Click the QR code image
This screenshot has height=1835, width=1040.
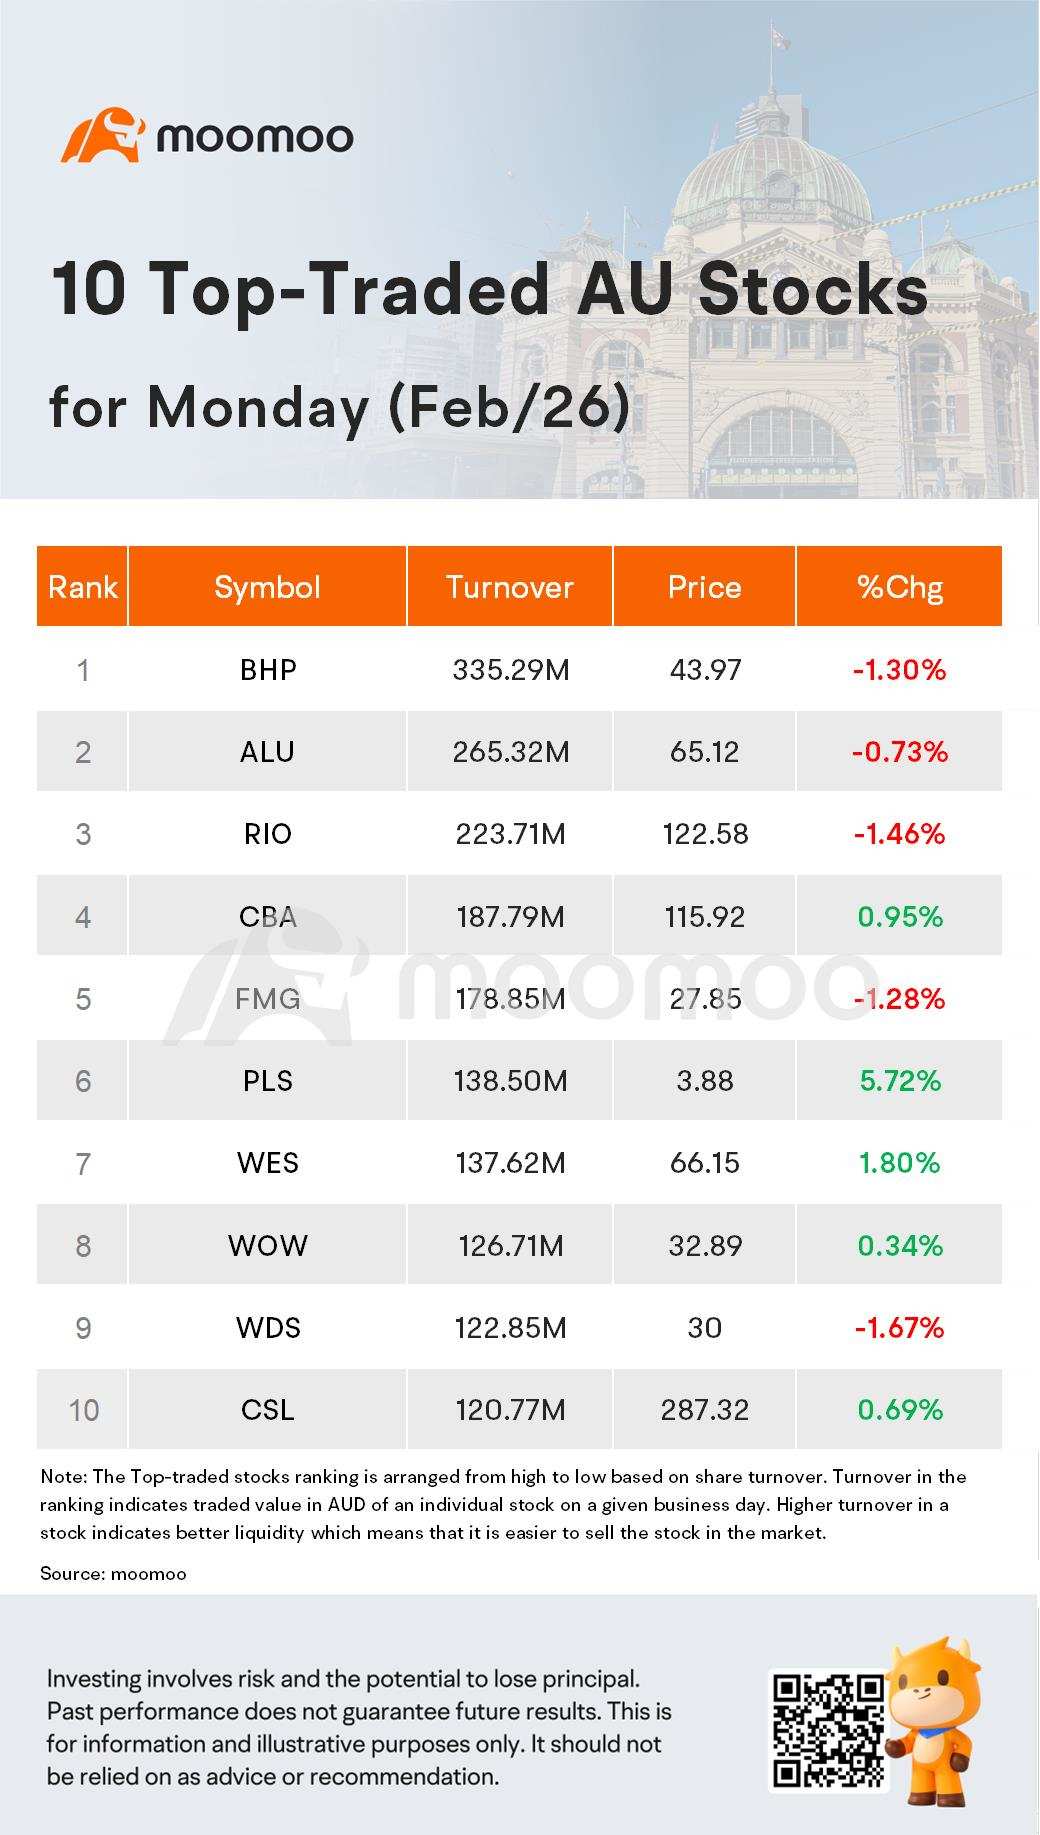(829, 1730)
